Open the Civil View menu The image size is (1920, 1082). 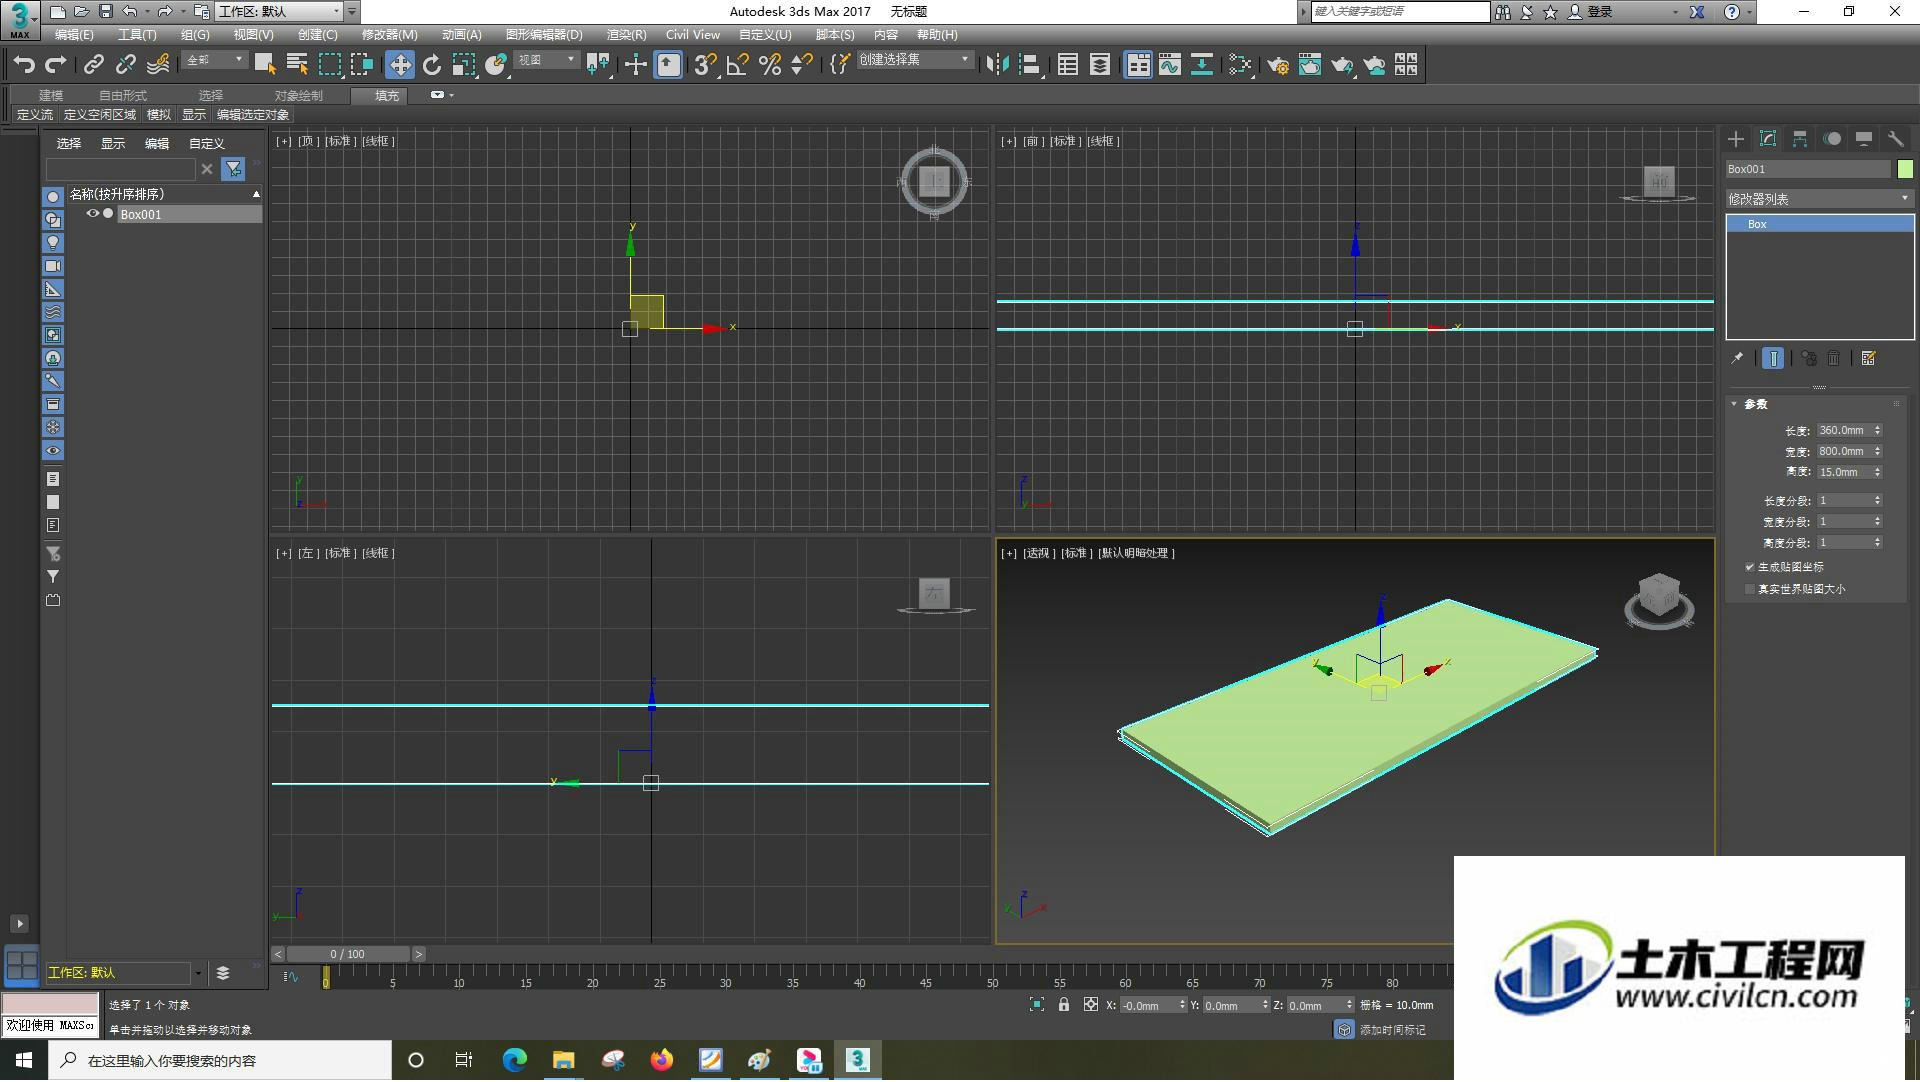(x=692, y=35)
